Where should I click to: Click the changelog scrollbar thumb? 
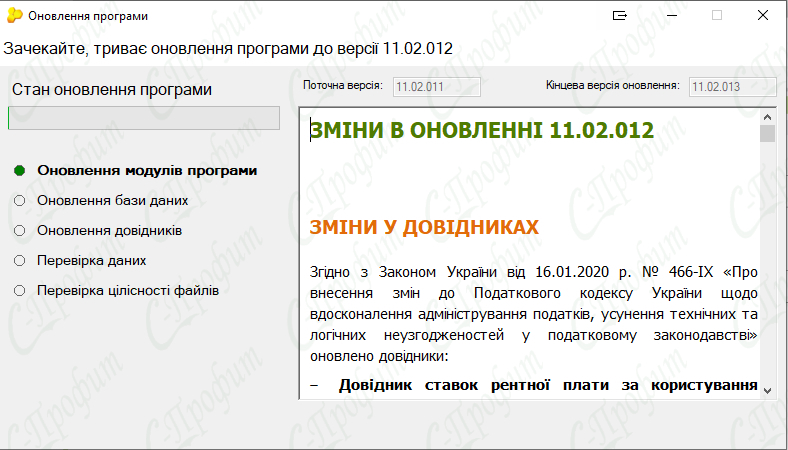coord(767,134)
